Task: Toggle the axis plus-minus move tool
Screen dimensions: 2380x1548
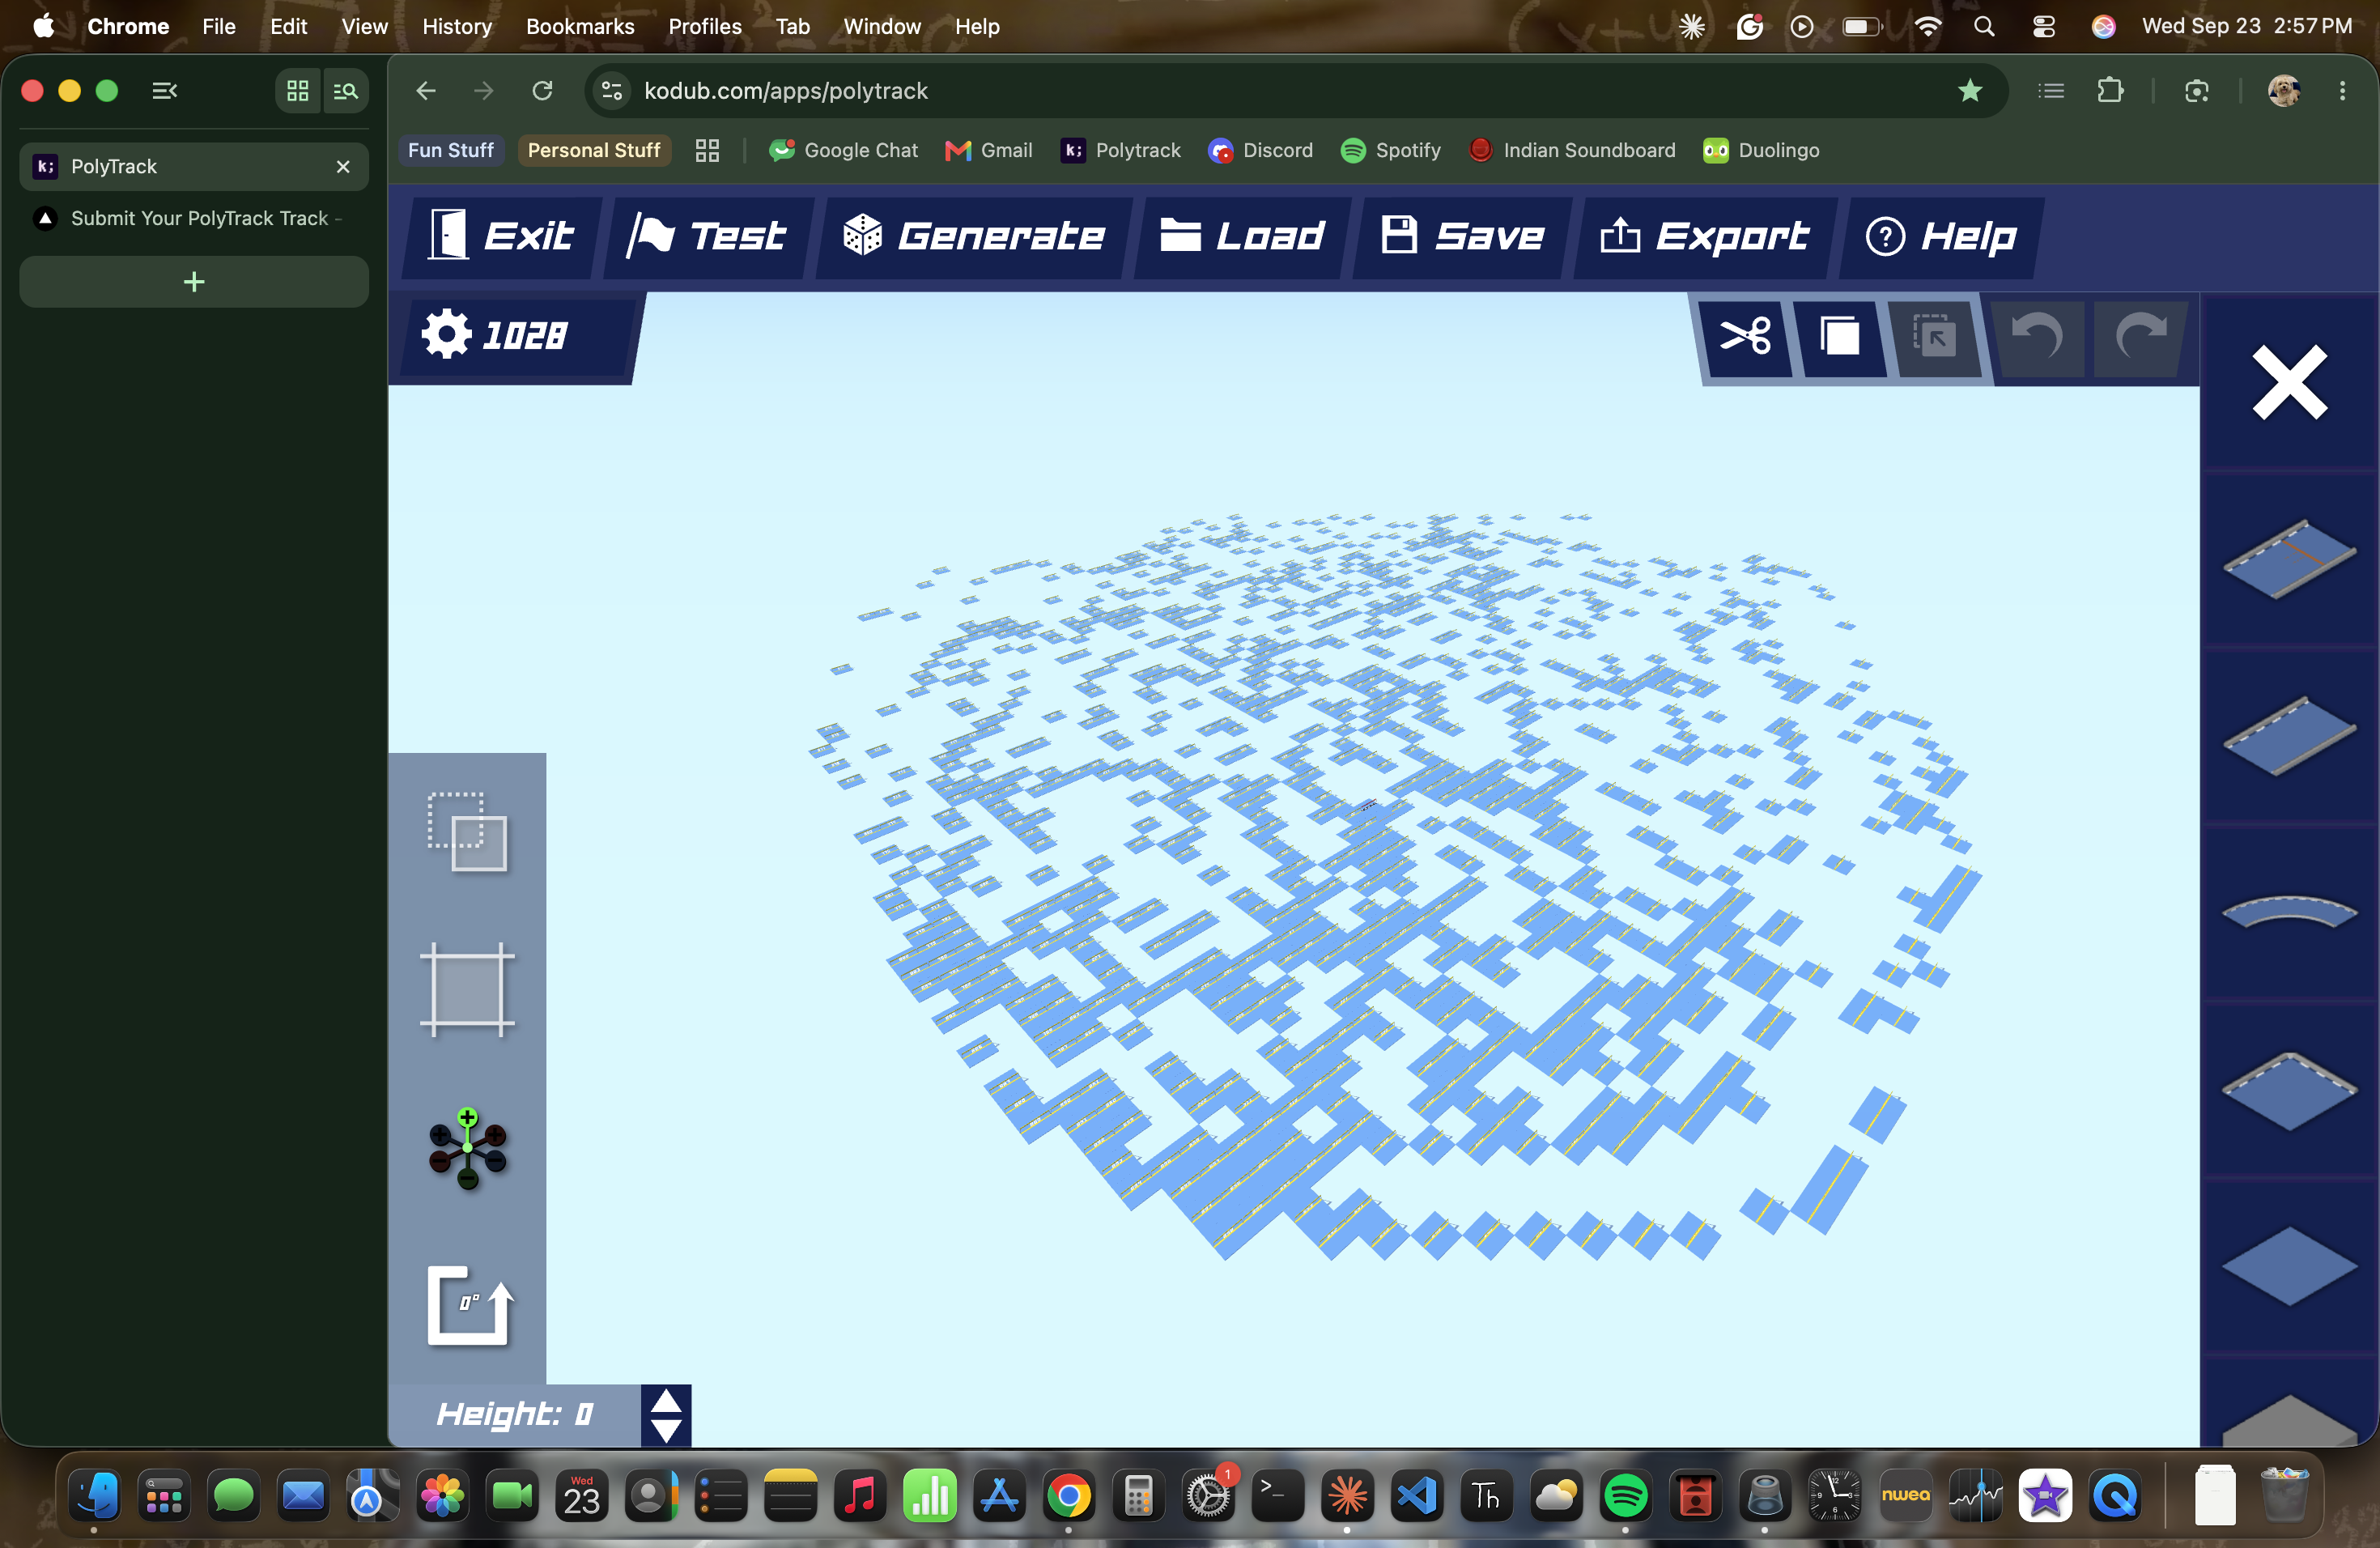Action: click(x=467, y=1148)
